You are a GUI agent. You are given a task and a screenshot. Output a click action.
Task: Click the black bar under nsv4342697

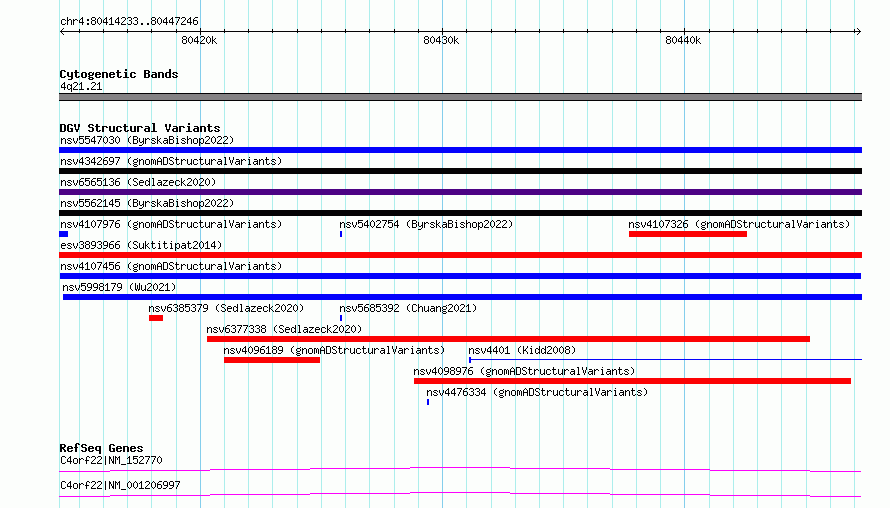pyautogui.click(x=460, y=171)
